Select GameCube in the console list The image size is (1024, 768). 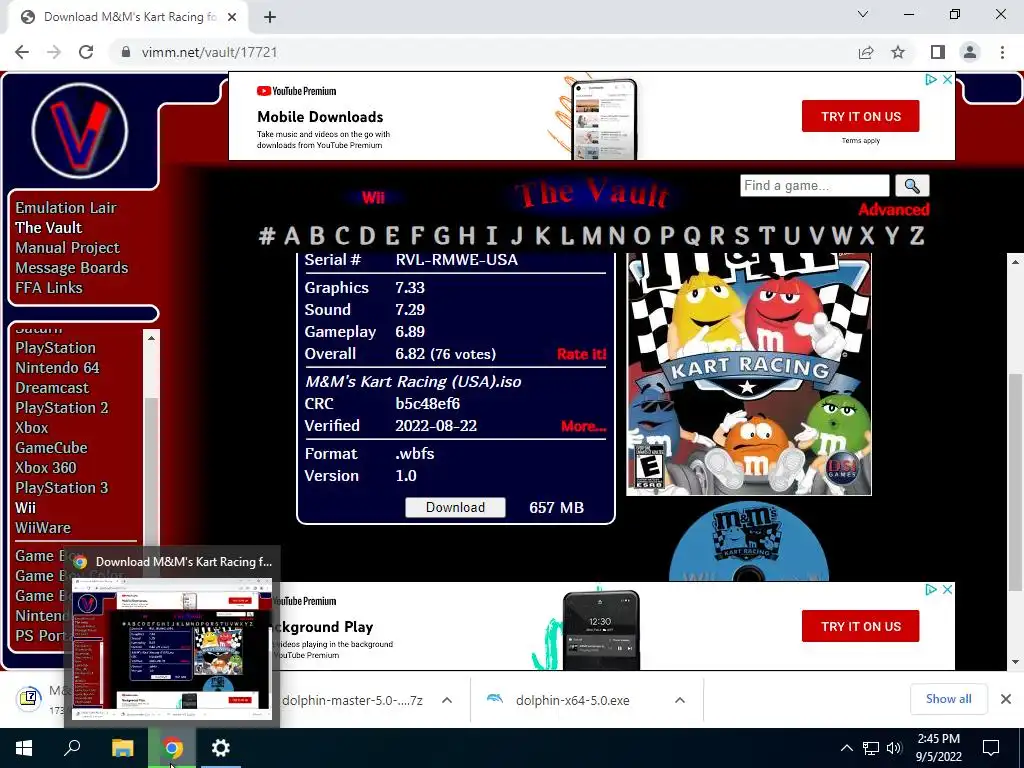(52, 448)
